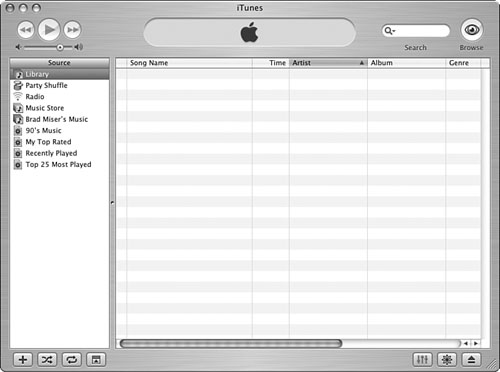The image size is (500, 372).
Task: Add a new playlist with plus button
Action: pos(23,359)
